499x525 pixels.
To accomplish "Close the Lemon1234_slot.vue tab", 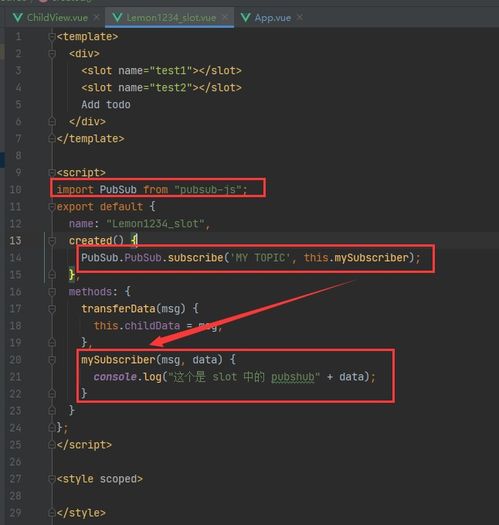I will point(225,17).
